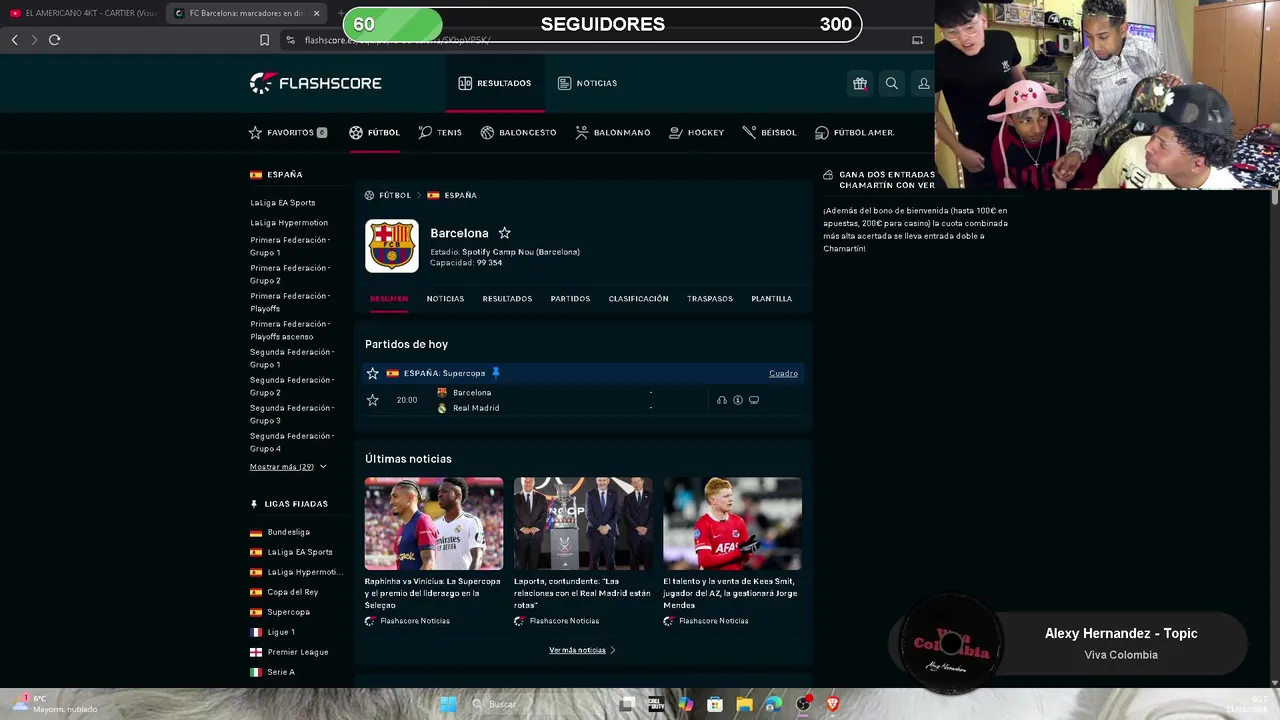Select Fútbol in the sports menu

pos(375,132)
